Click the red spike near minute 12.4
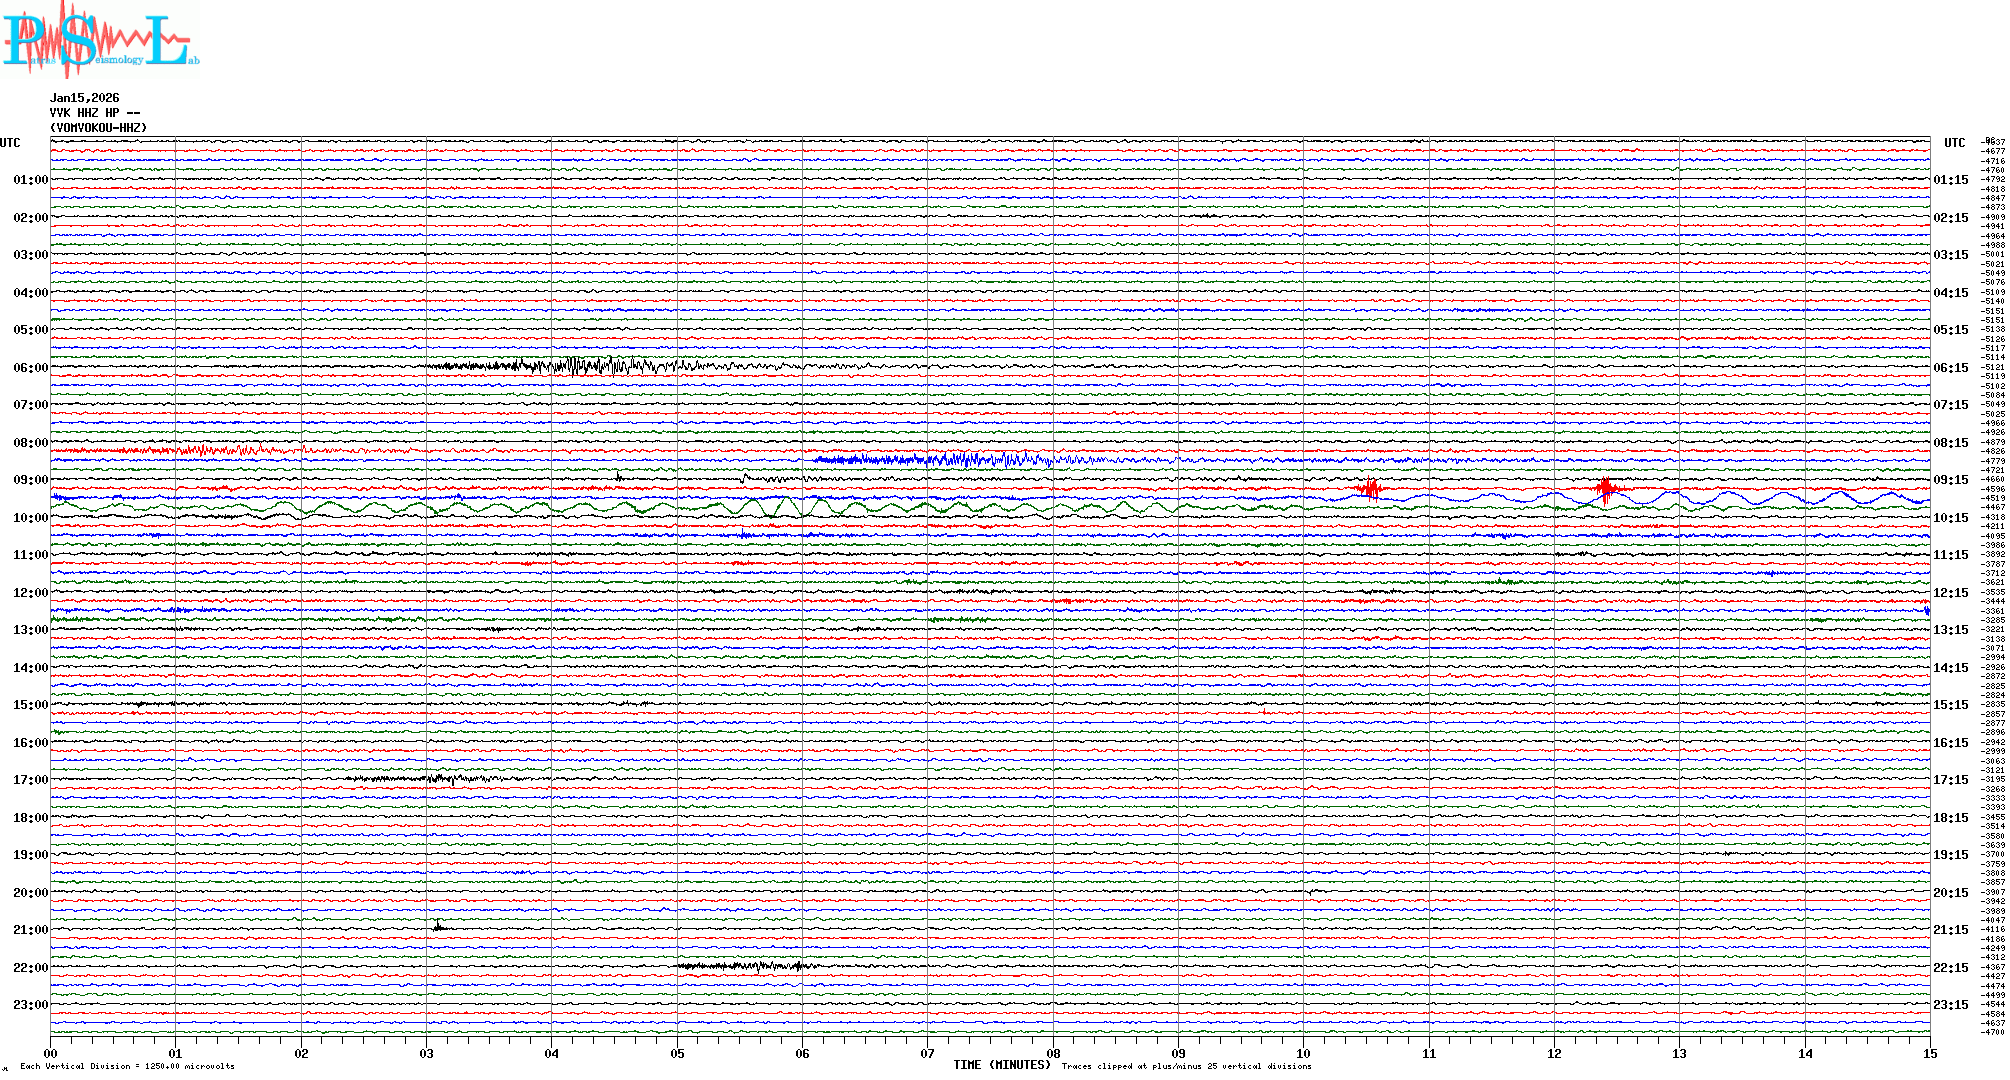This screenshot has width=2010, height=1080. 1606,489
